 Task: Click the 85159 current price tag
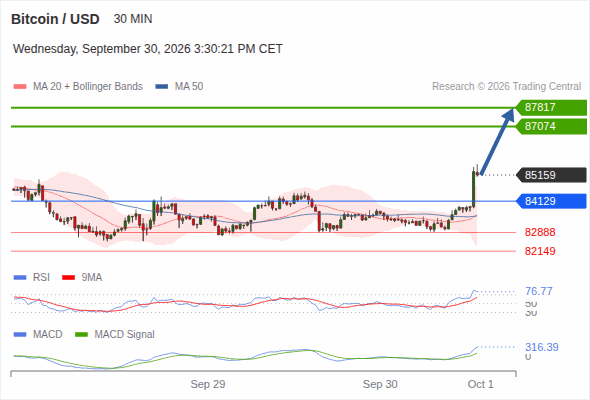tap(551, 175)
